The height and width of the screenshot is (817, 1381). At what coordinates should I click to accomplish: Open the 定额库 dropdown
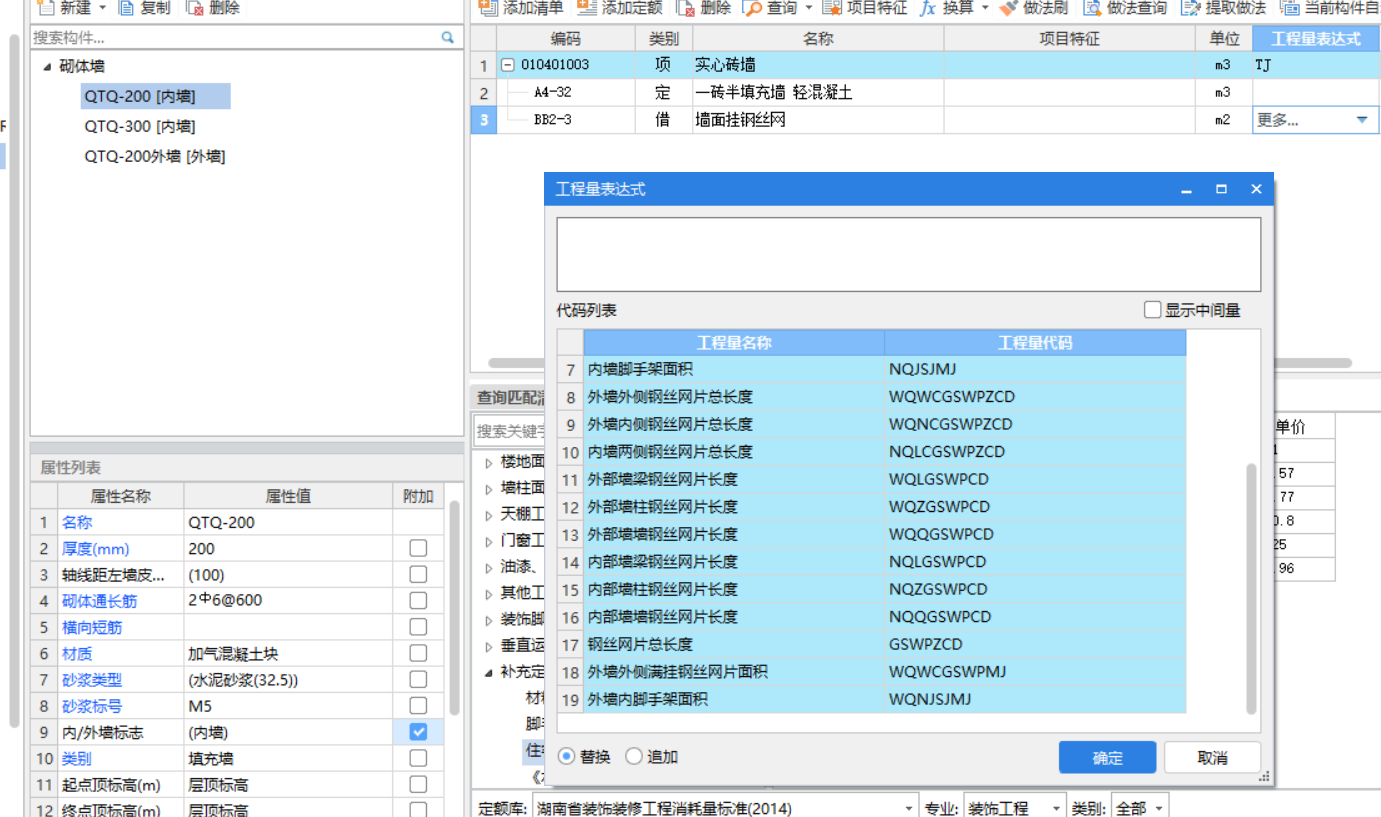click(x=909, y=807)
